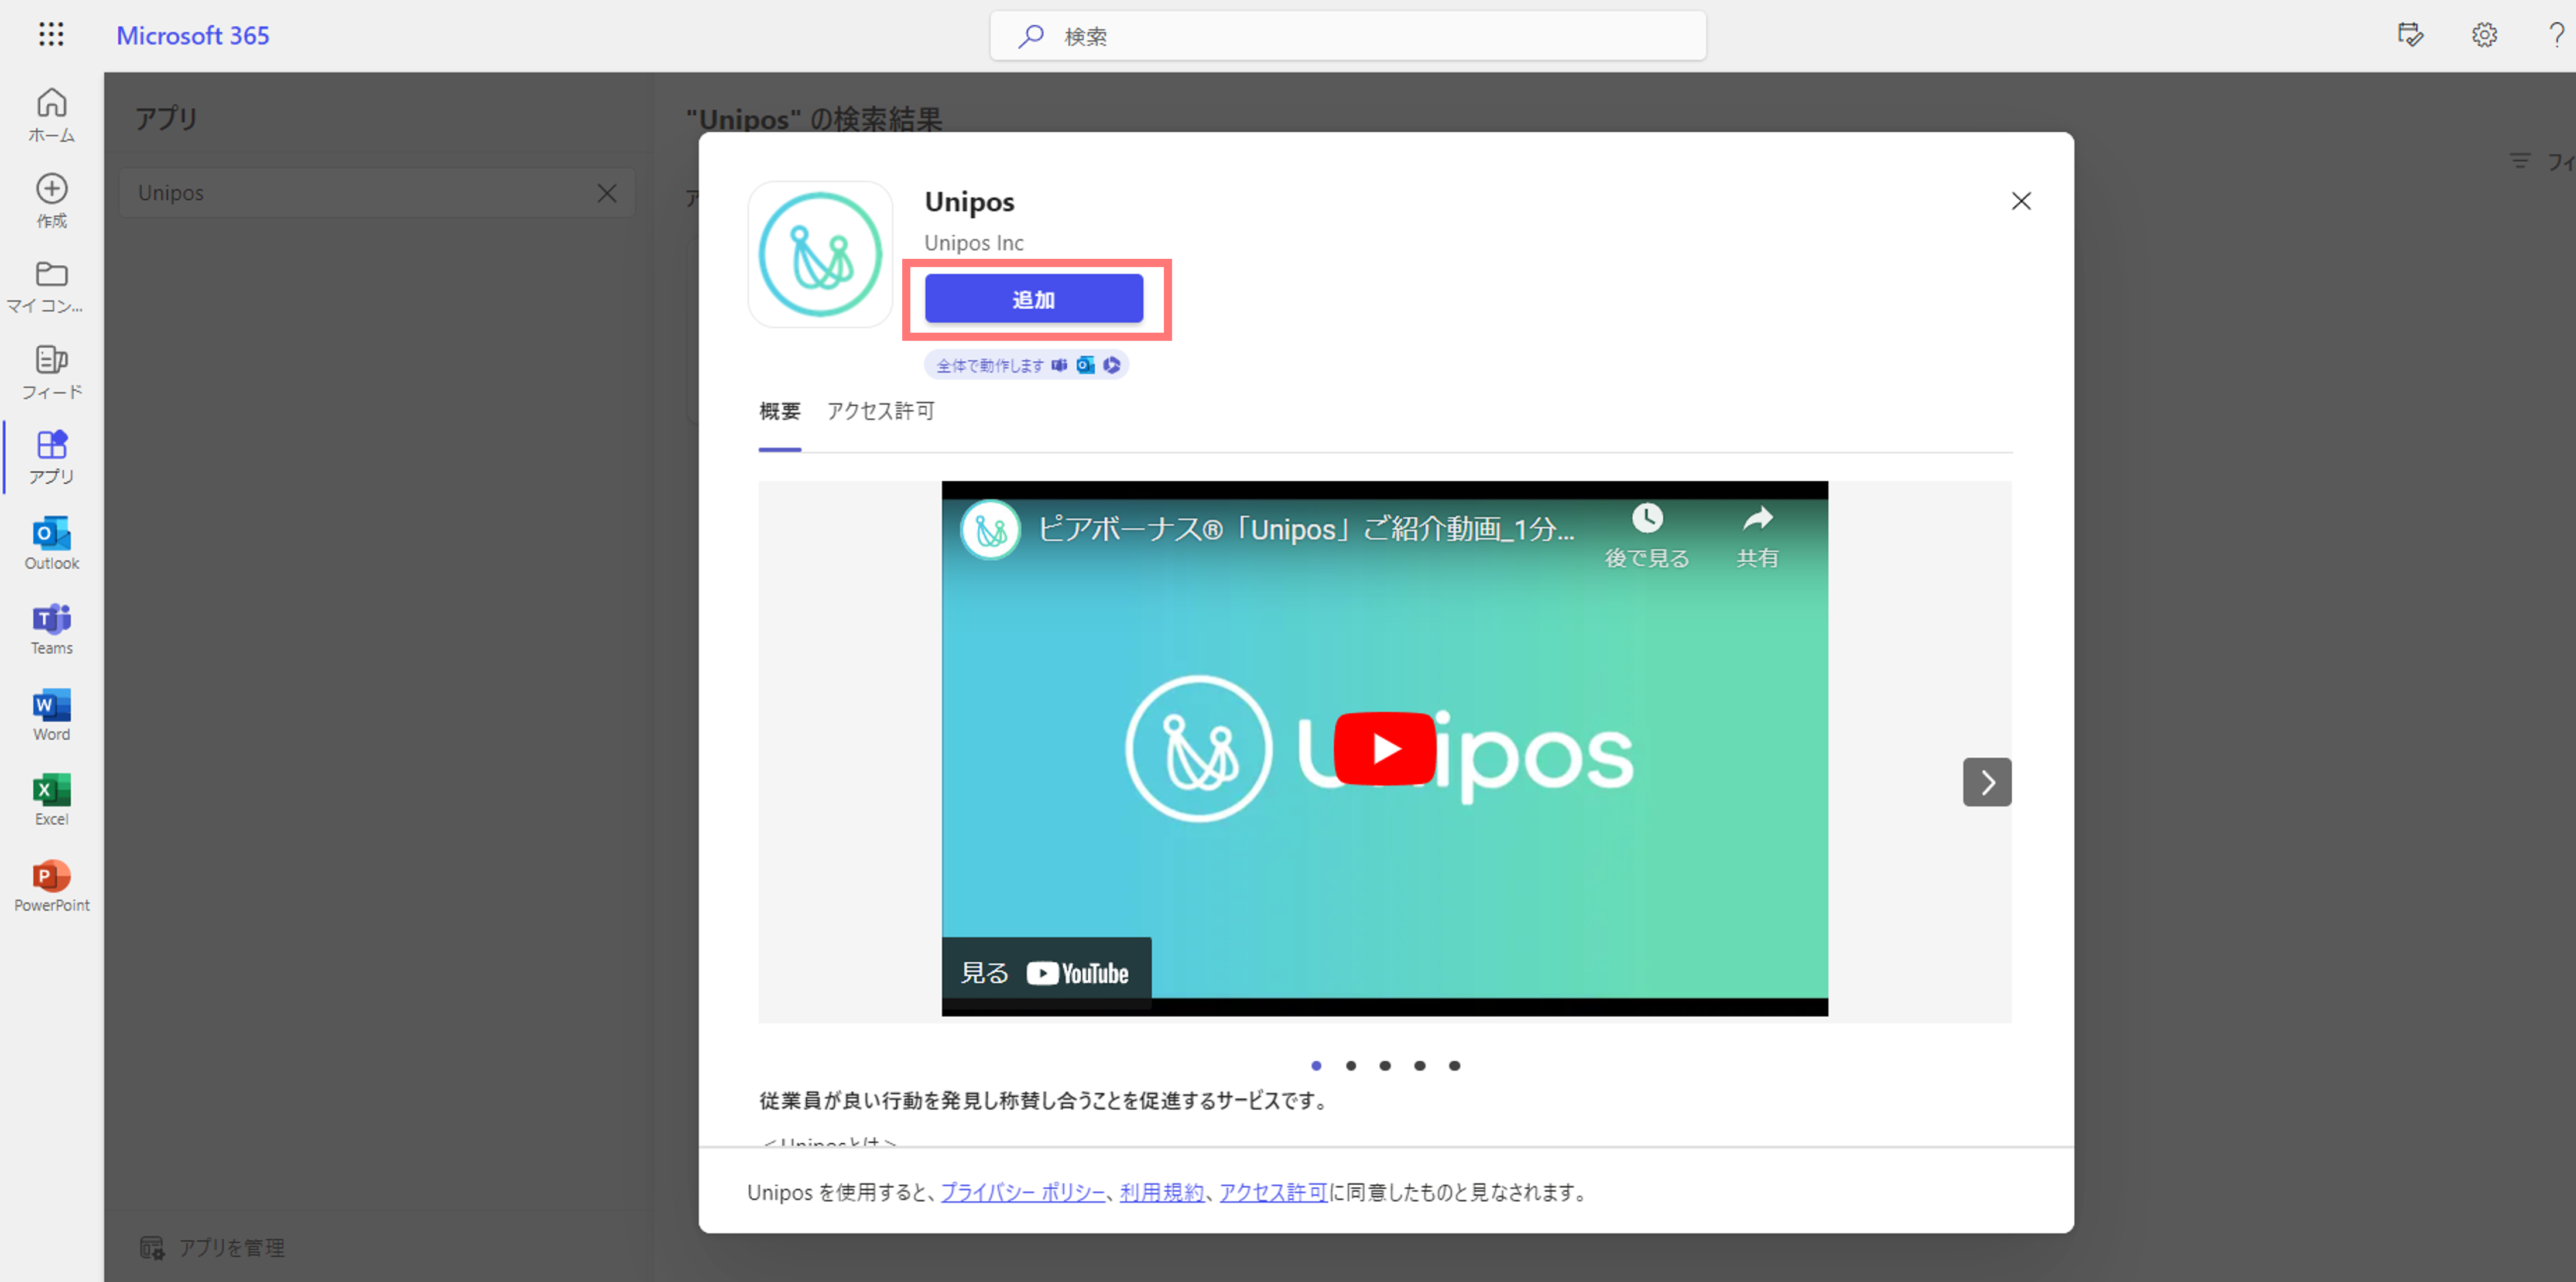
Task: Select the first carousel dot
Action: pos(1316,1065)
